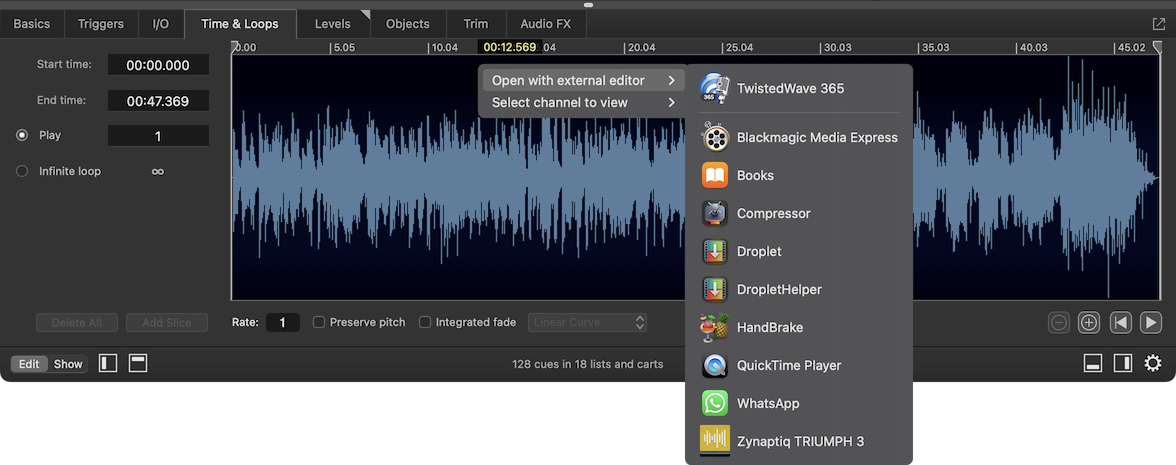Toggle the right sidebar panel icon
1176x465 pixels.
coord(1123,364)
